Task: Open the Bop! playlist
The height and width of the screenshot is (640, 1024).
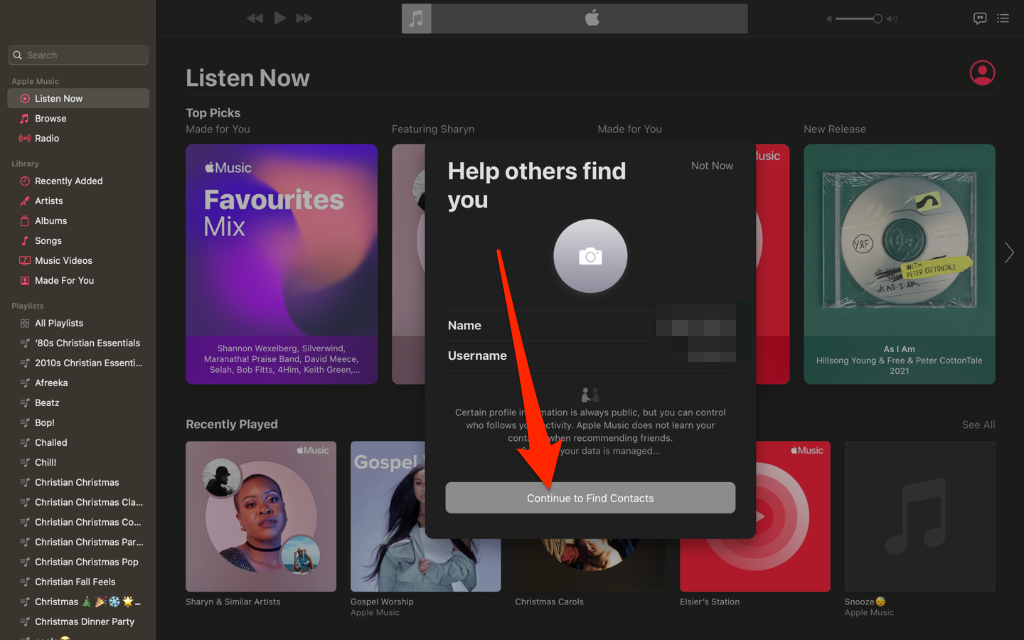Action: [78, 423]
